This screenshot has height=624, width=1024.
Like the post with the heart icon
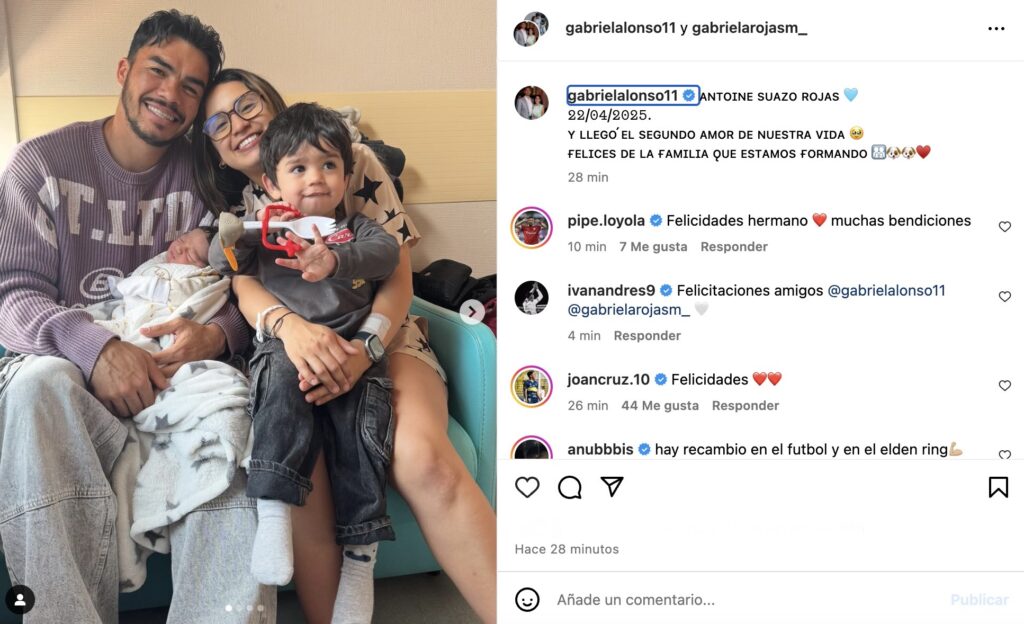coord(527,487)
